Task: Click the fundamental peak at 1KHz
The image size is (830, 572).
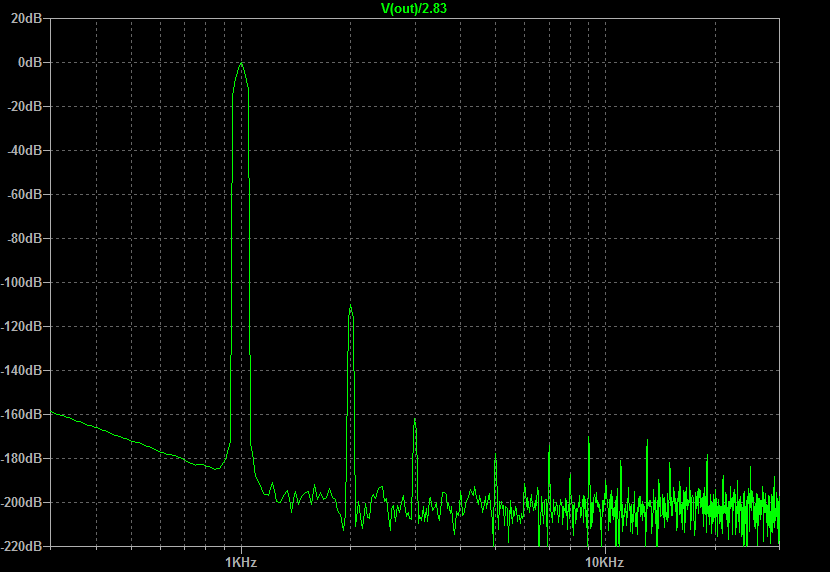Action: (x=241, y=64)
